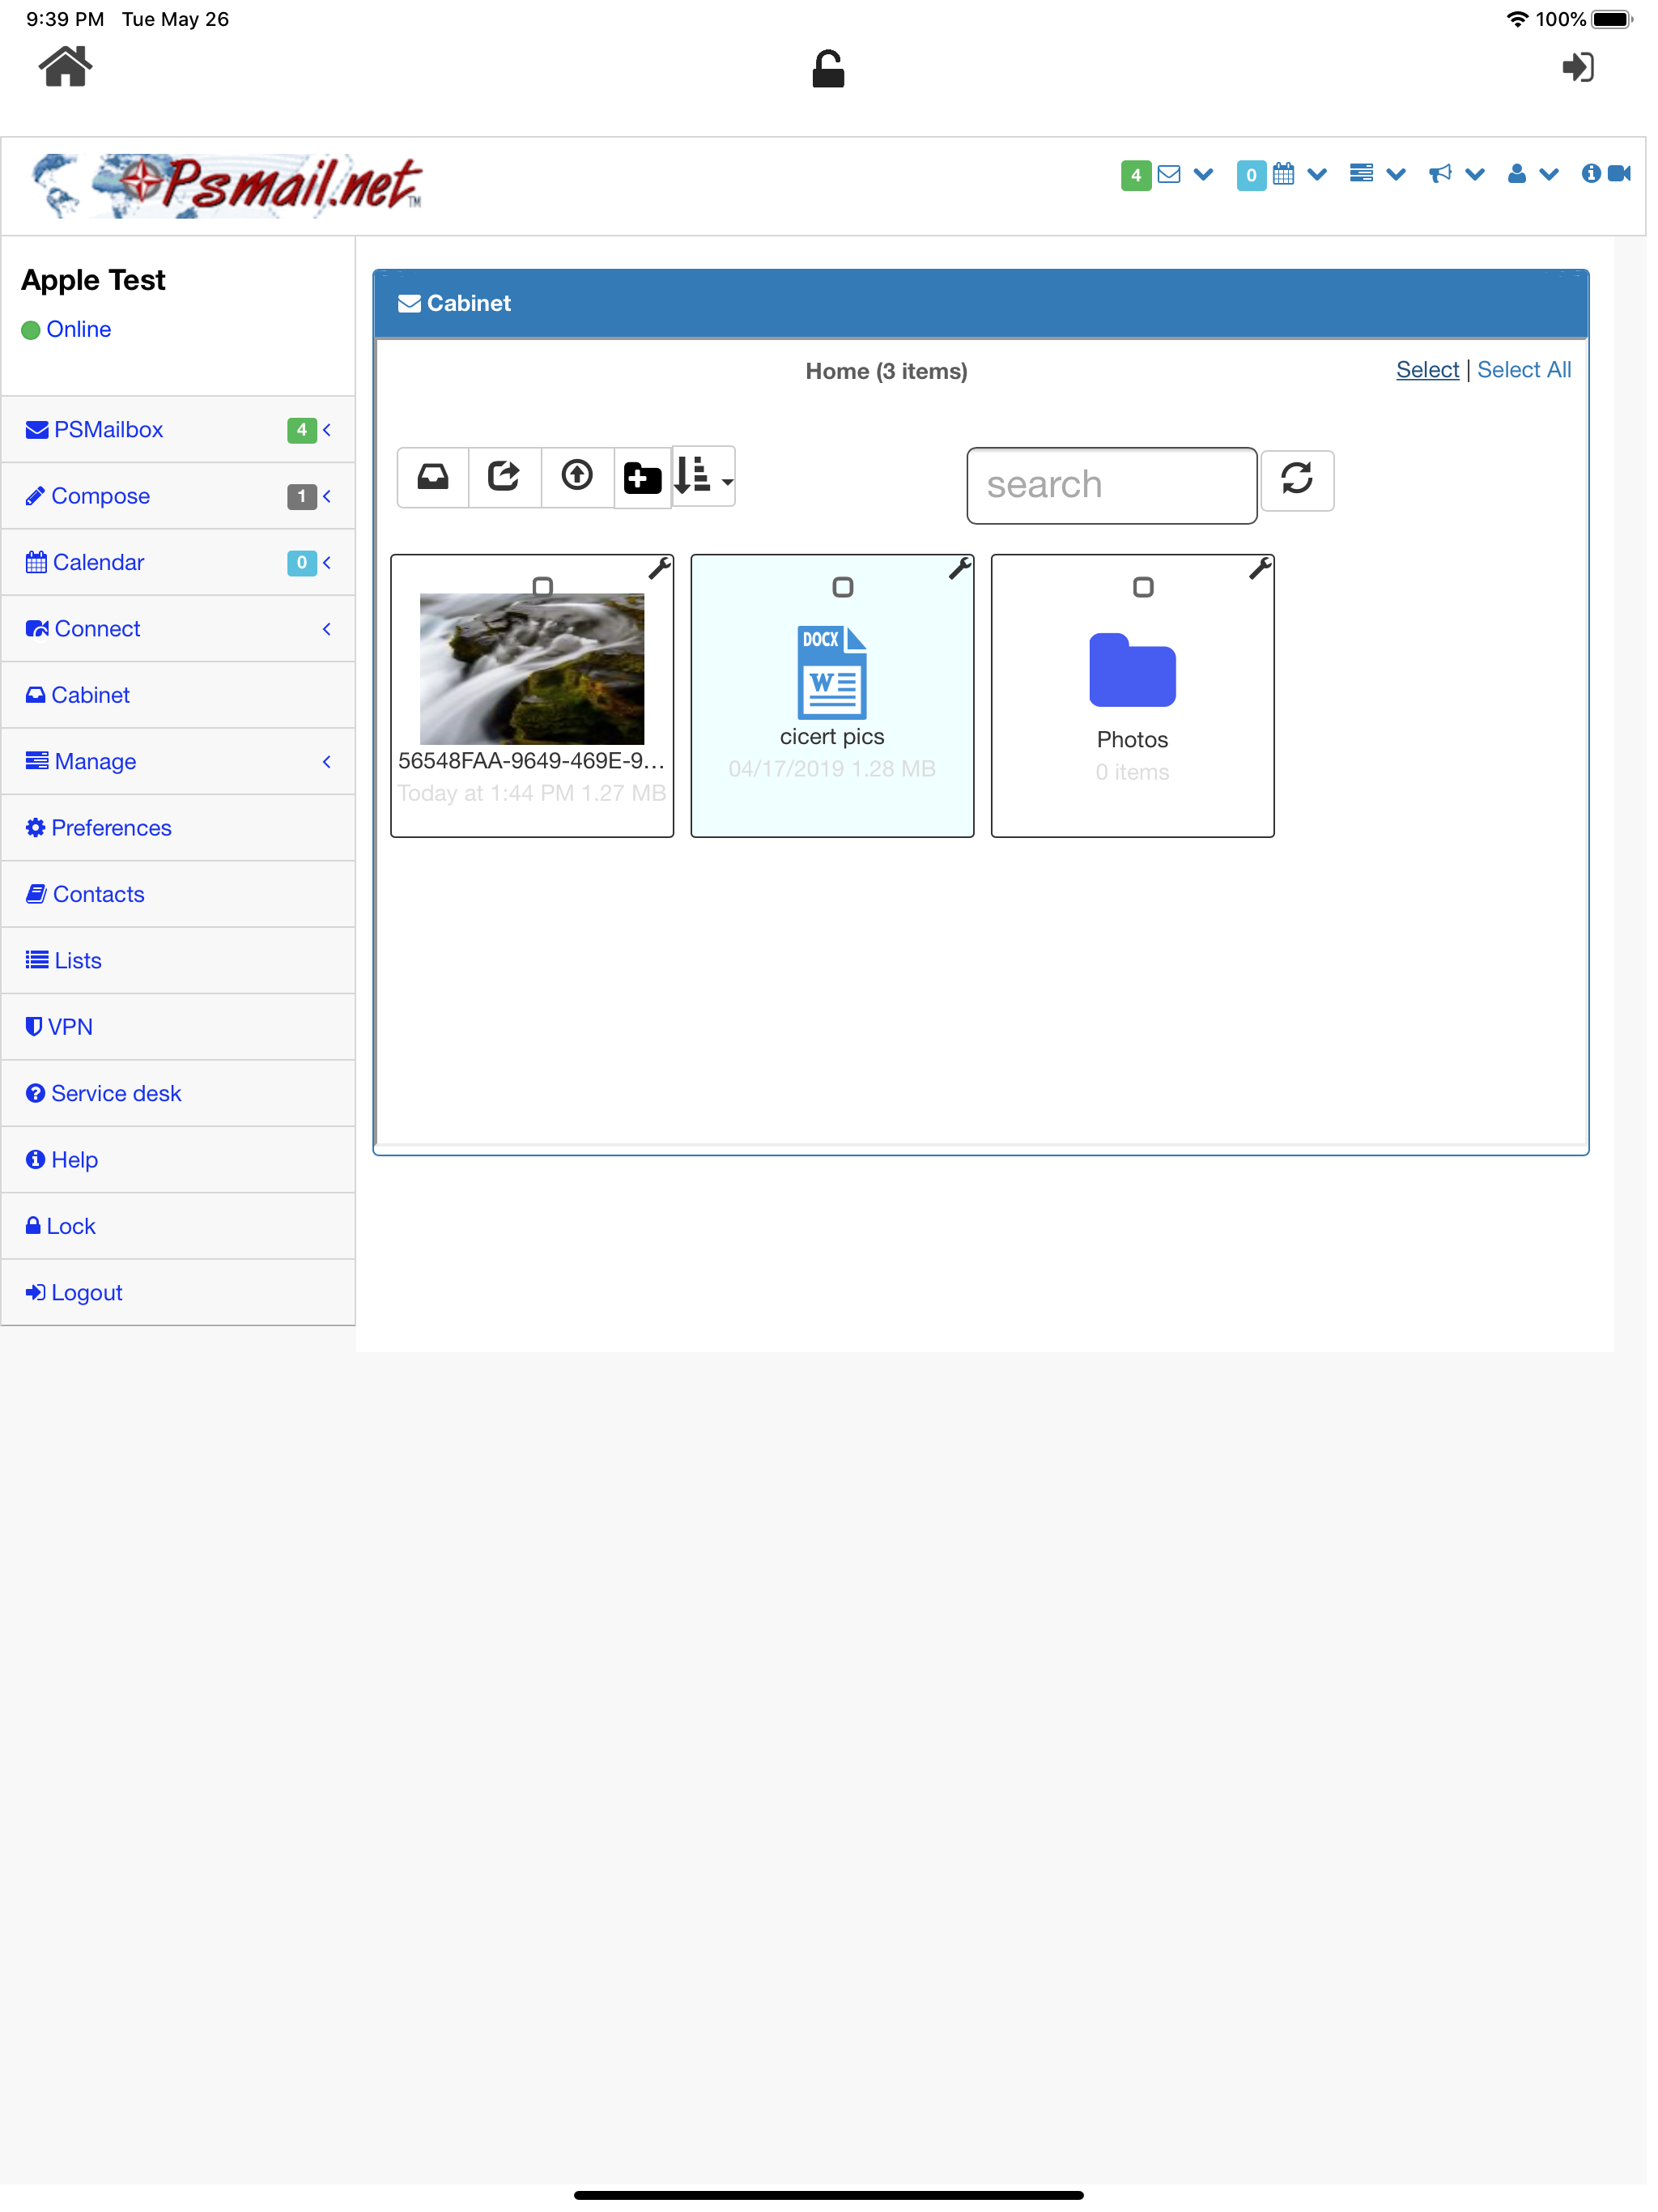Open Service desk in the sidebar
Screen dimensions: 1658x2212
click(x=178, y=1094)
